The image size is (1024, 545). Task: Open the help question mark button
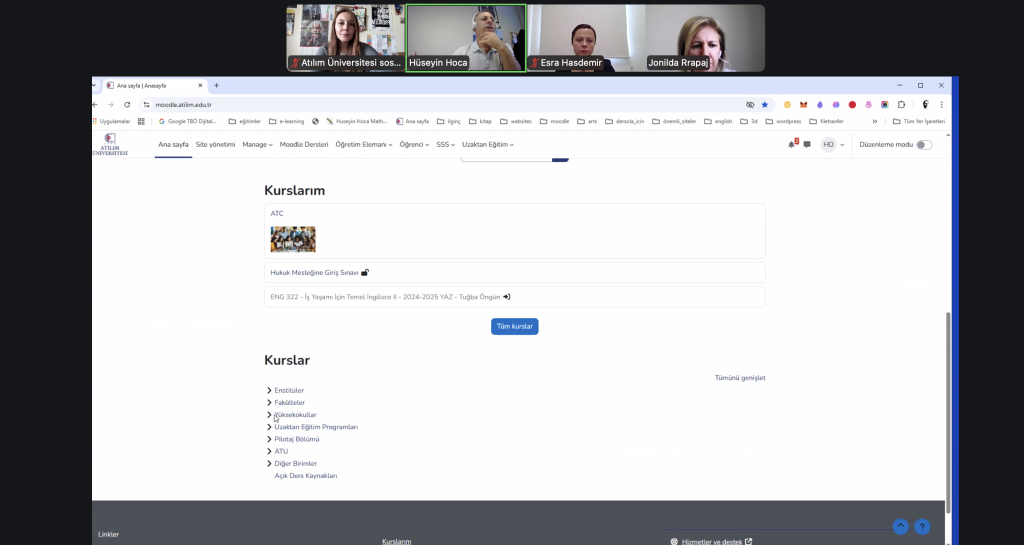922,526
